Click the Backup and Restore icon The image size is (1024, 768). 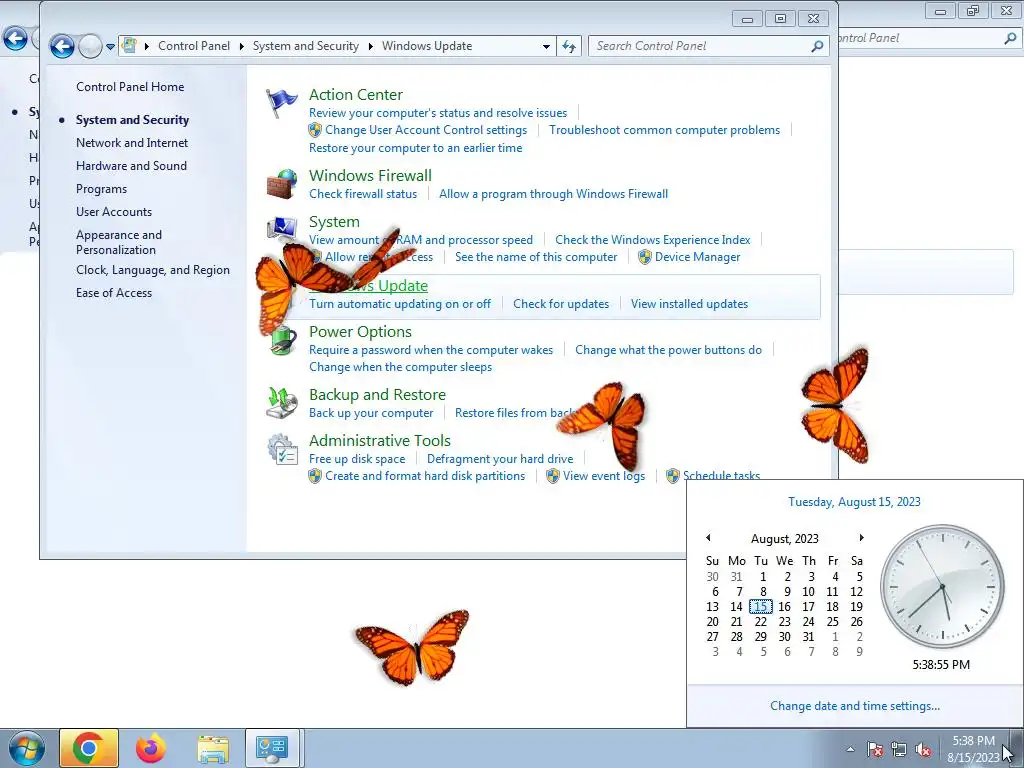[282, 403]
